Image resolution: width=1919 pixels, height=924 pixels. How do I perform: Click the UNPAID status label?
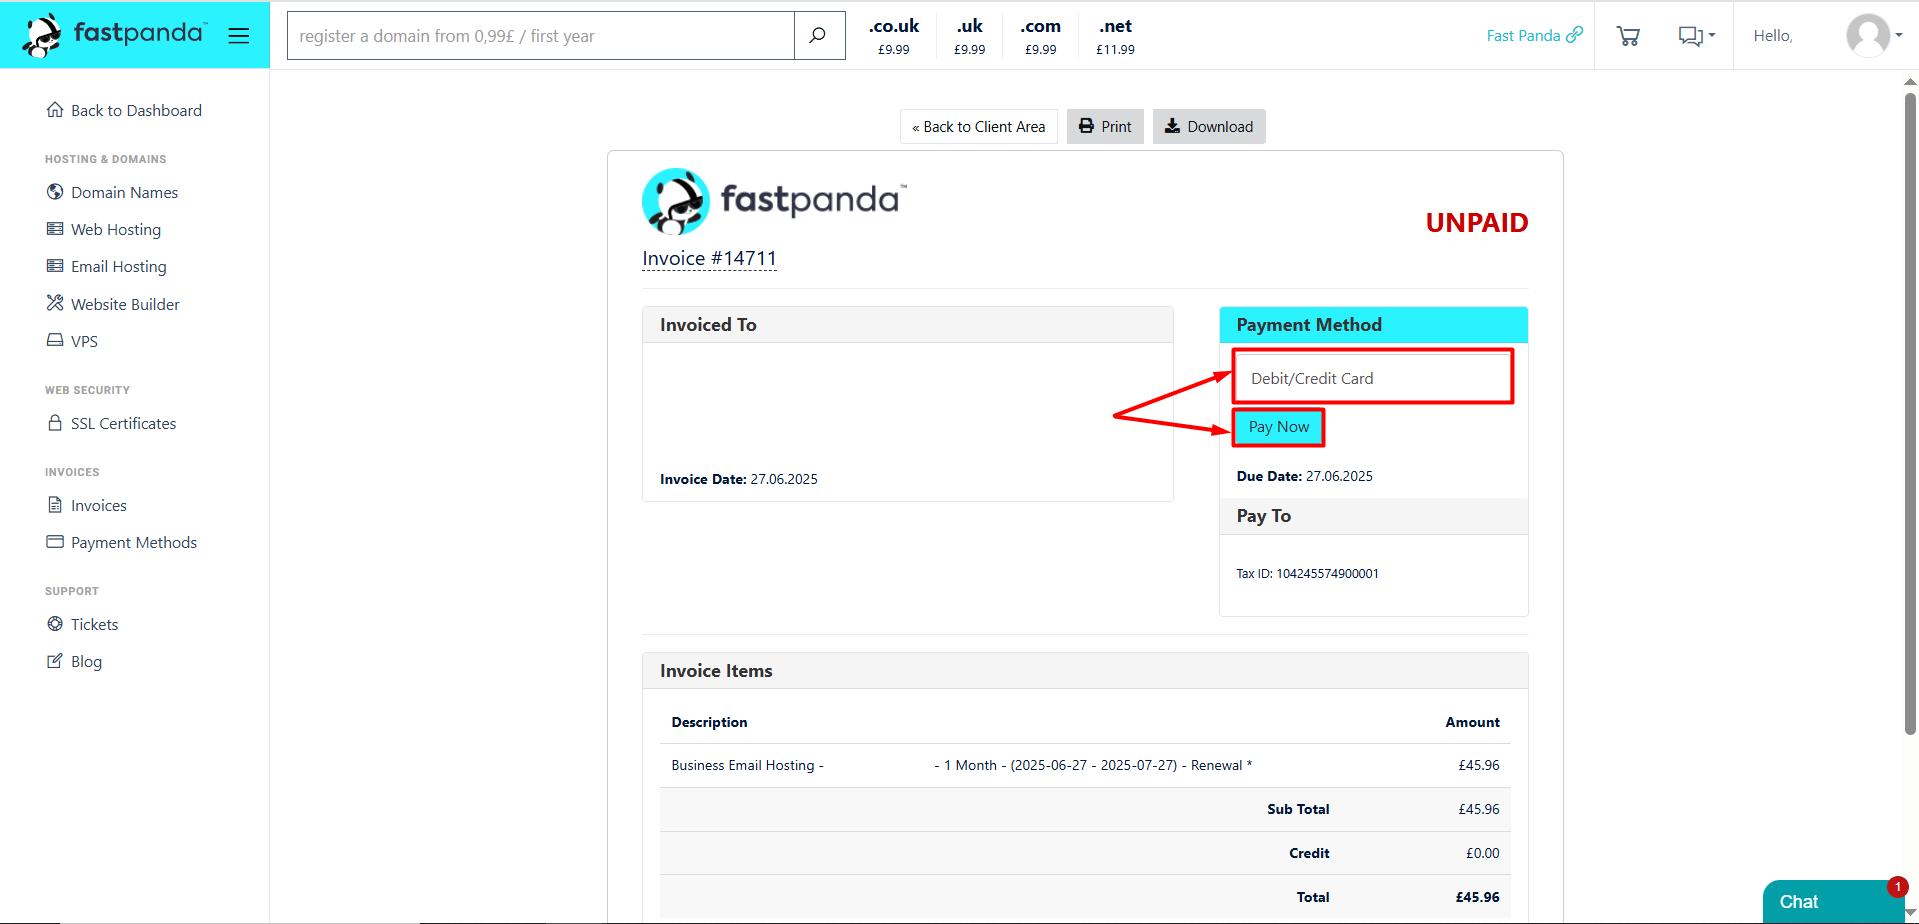pyautogui.click(x=1476, y=222)
